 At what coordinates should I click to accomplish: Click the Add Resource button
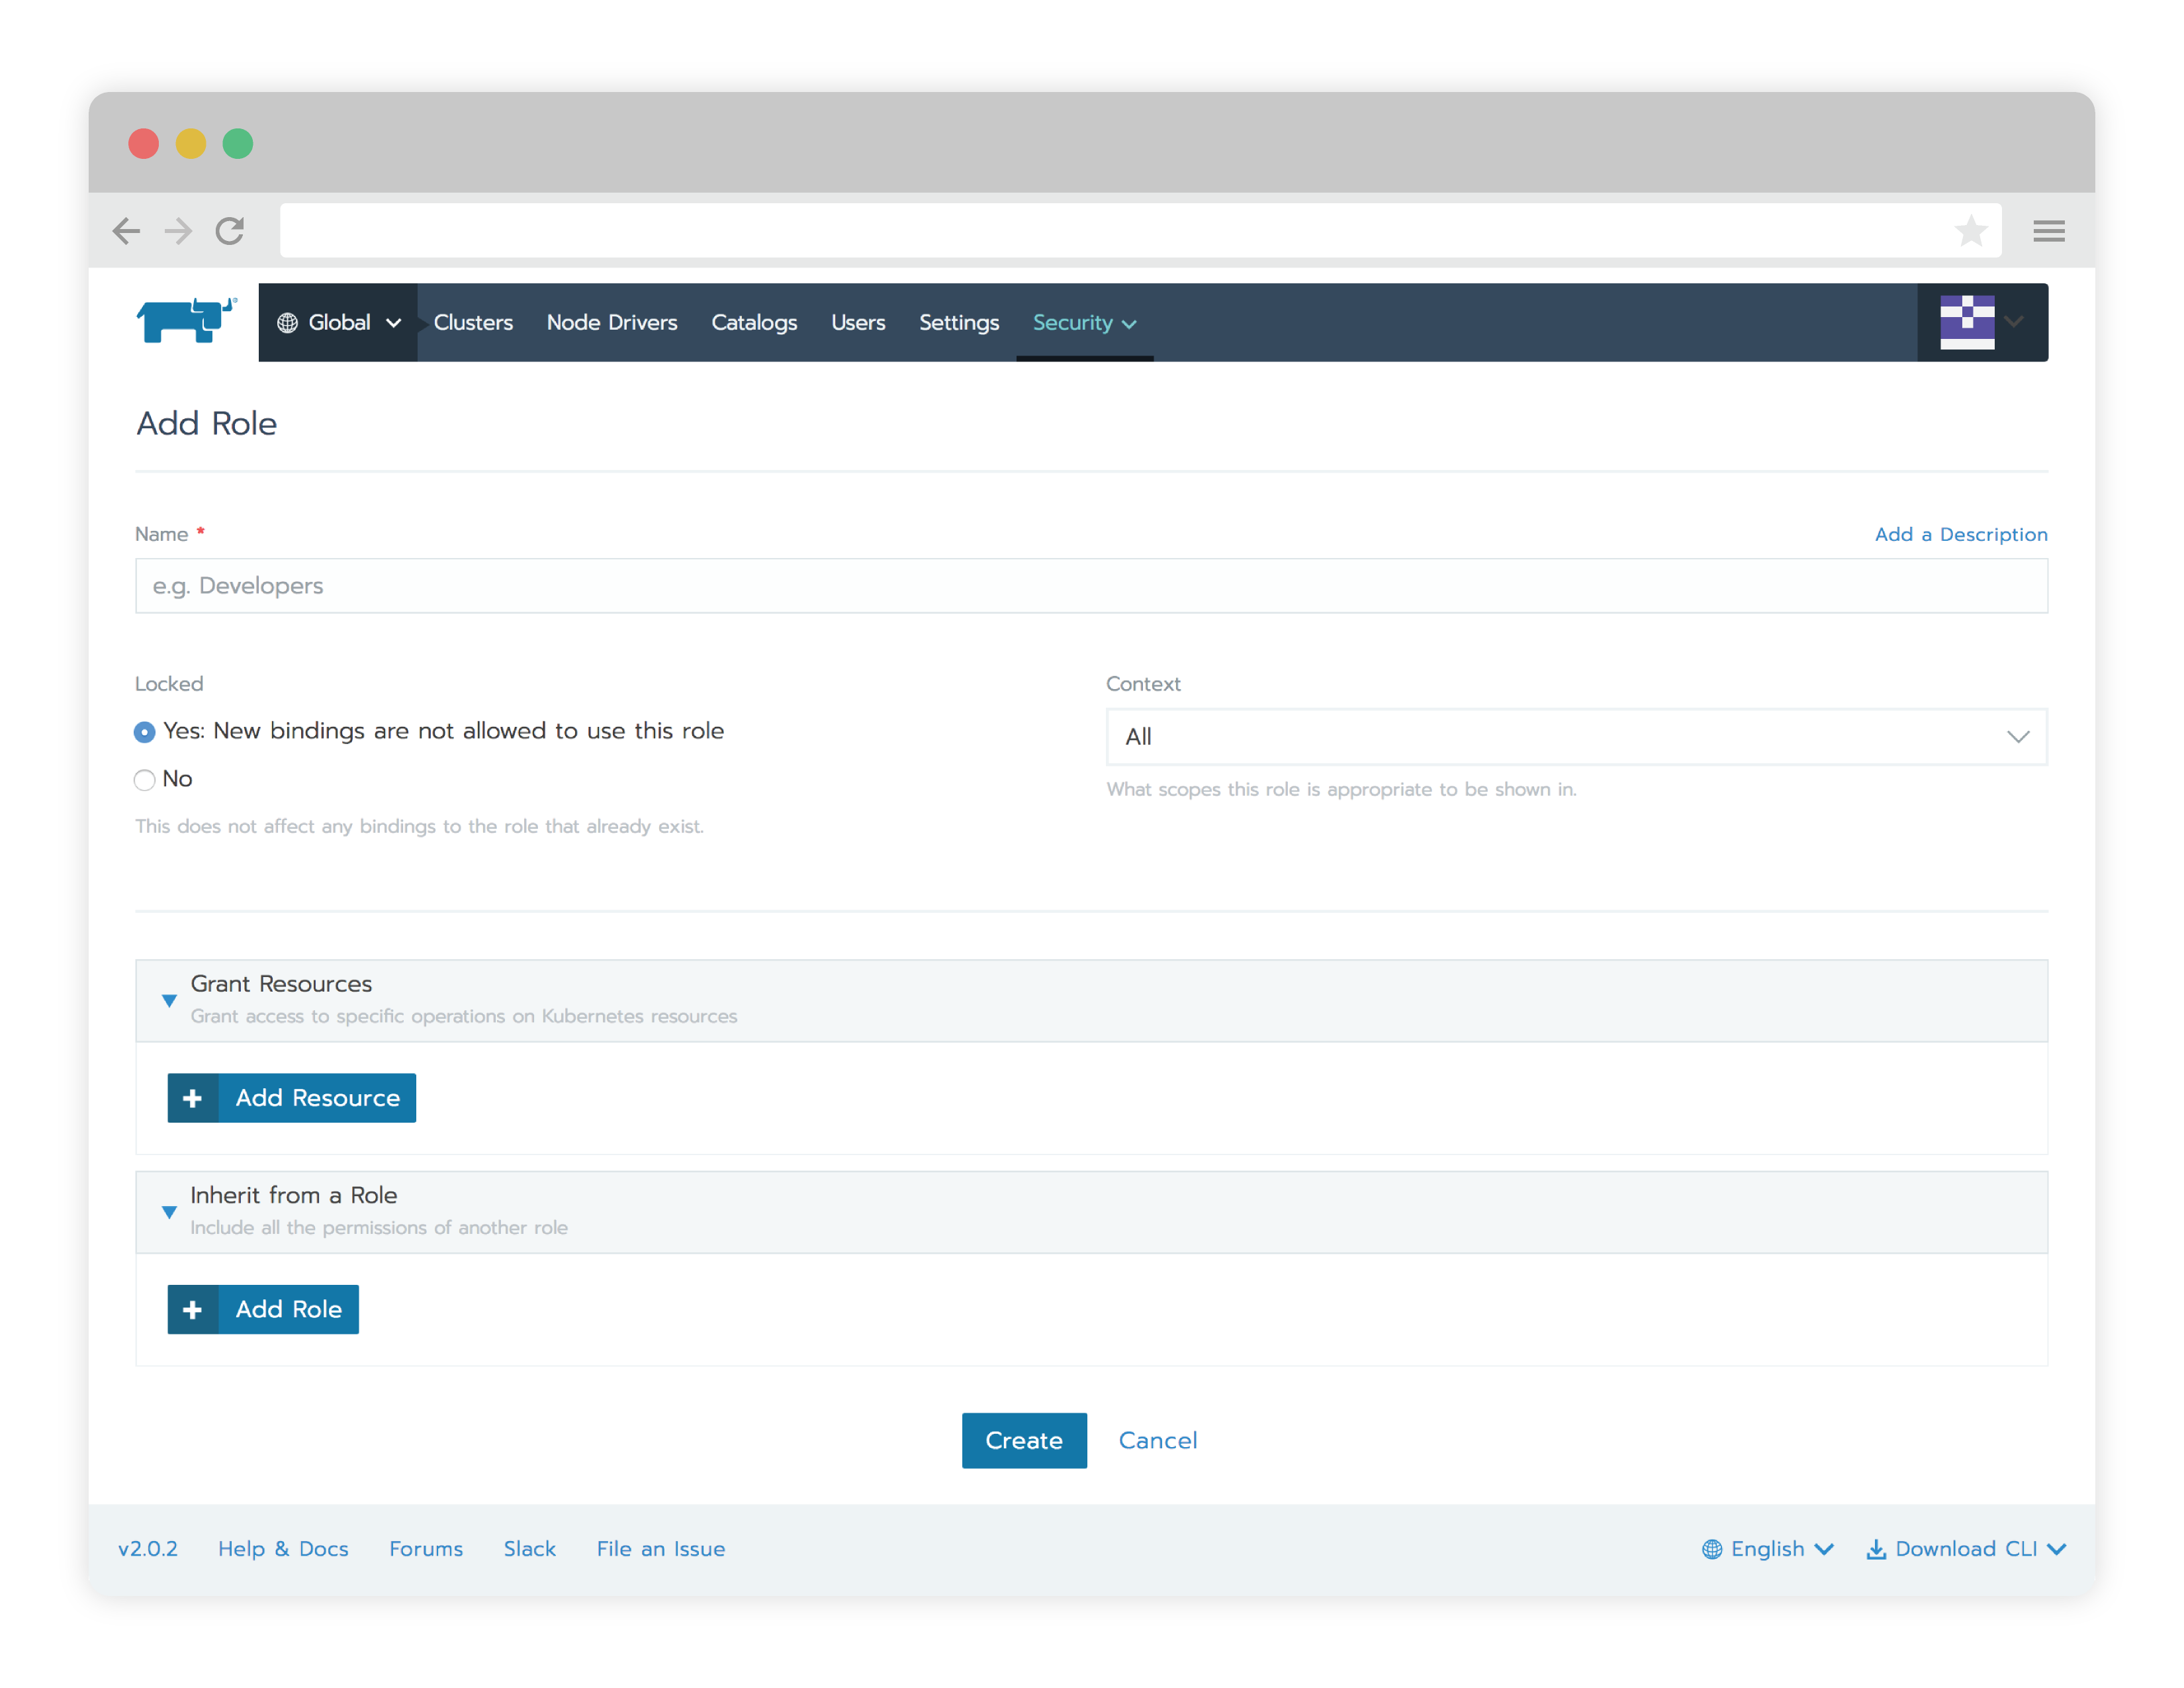[x=292, y=1098]
